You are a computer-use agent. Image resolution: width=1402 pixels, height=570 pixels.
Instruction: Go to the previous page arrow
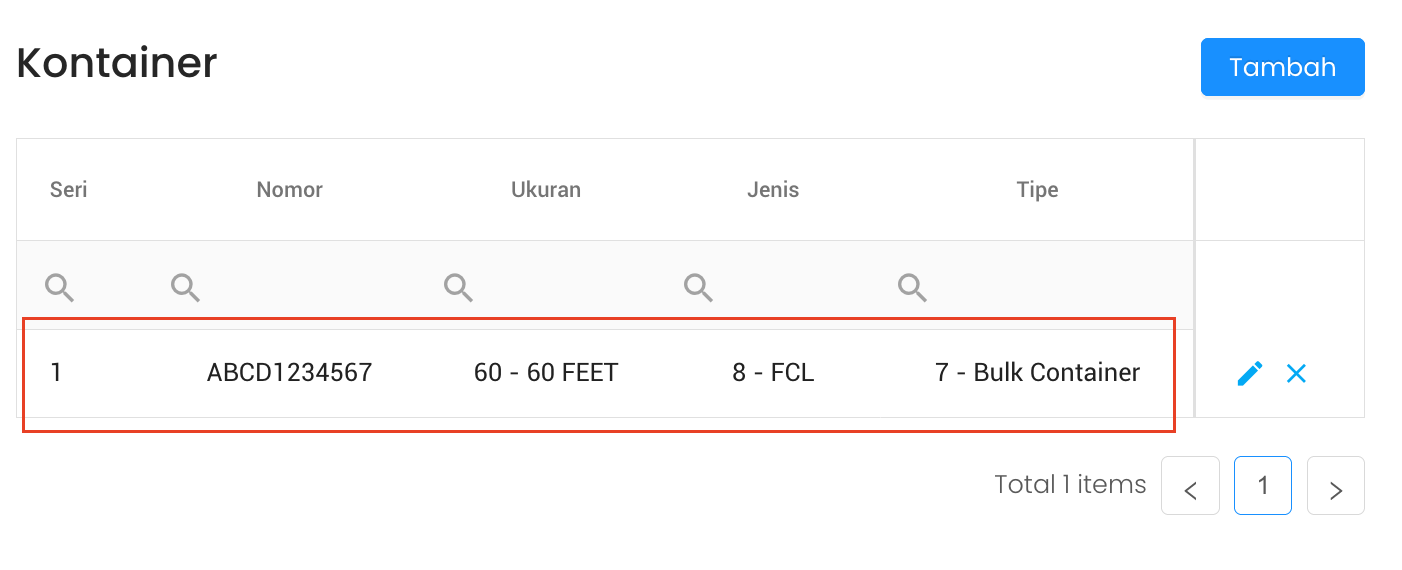(1190, 486)
